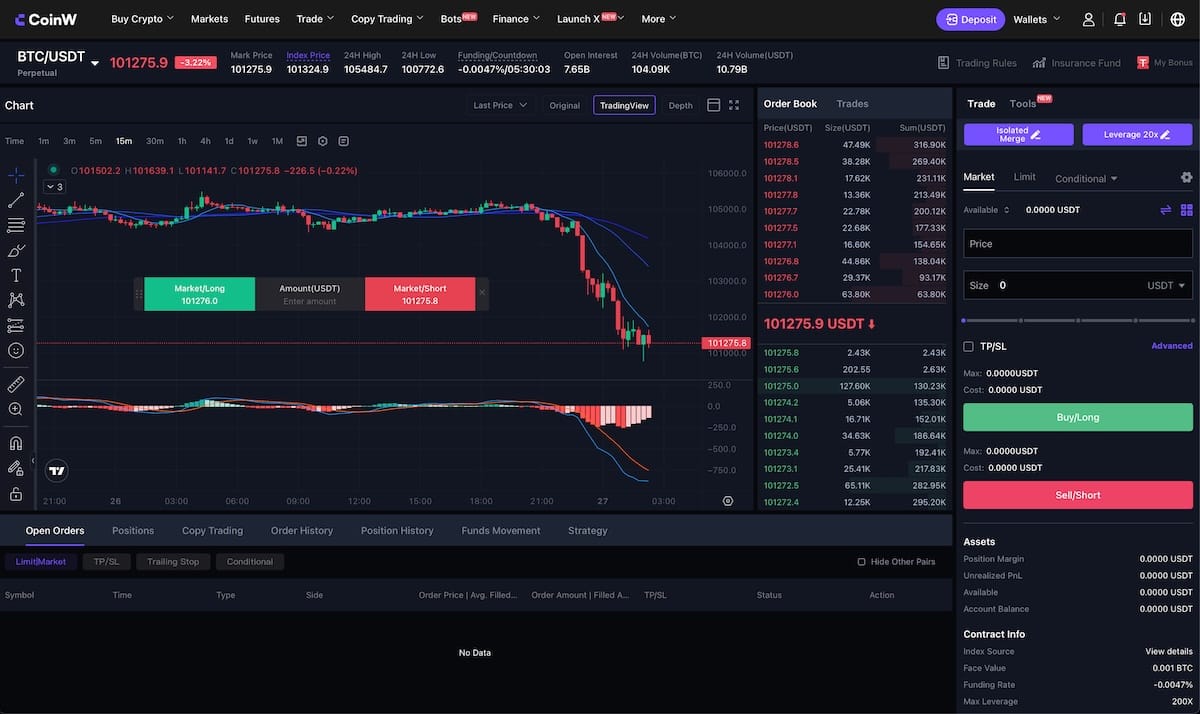The width and height of the screenshot is (1200, 714).
Task: Click the Deposit button
Action: 970,19
